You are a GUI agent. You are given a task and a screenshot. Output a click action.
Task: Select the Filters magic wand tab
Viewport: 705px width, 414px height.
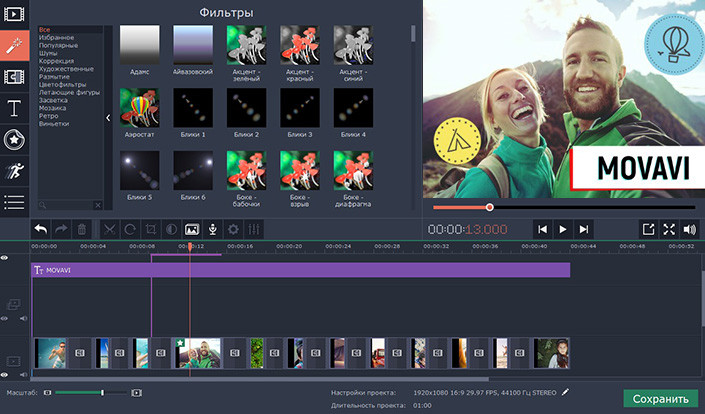click(14, 45)
